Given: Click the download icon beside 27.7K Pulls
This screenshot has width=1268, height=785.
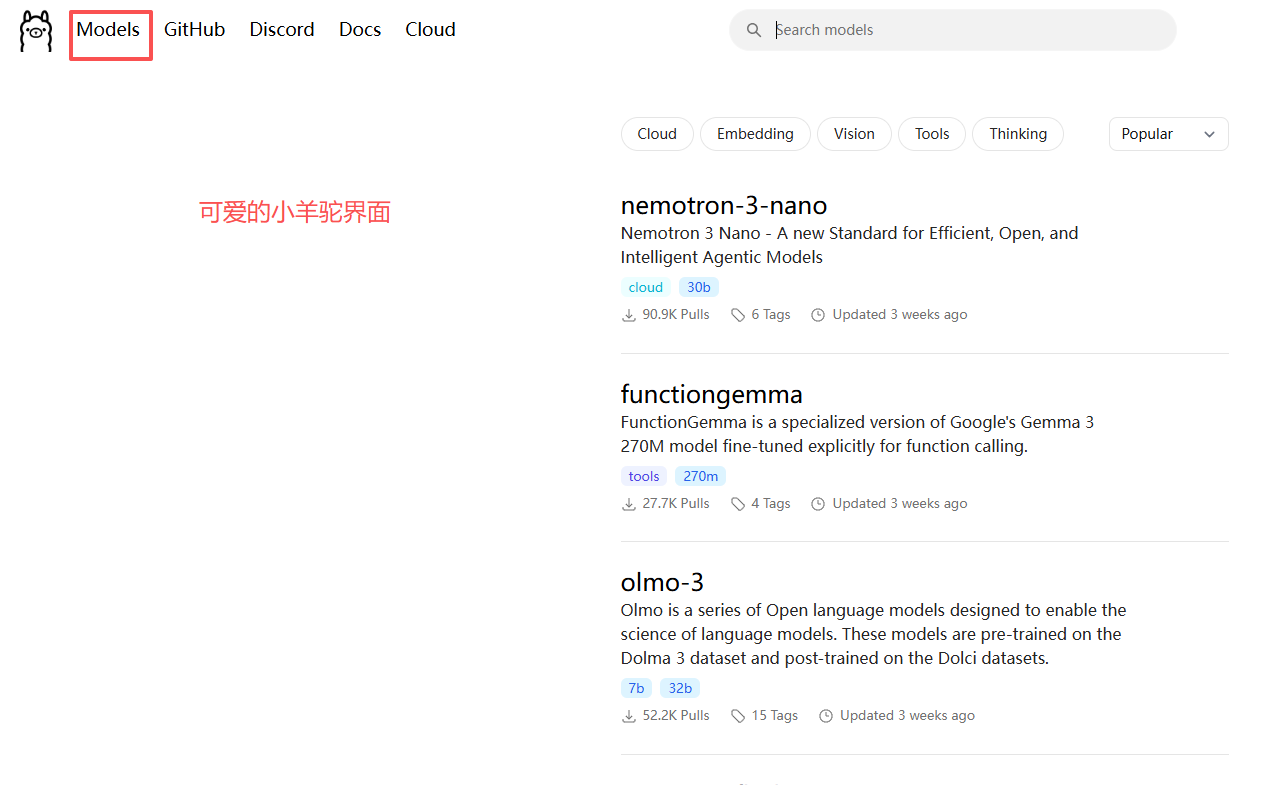Looking at the screenshot, I should click(x=629, y=504).
